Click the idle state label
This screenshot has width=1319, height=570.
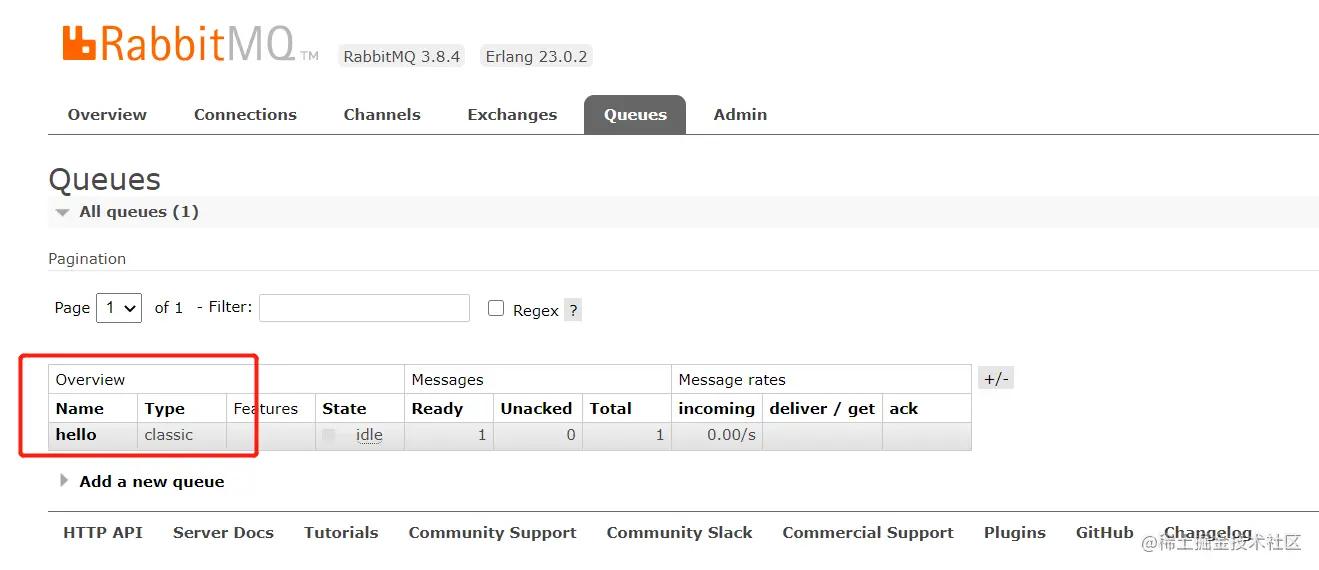pos(369,435)
